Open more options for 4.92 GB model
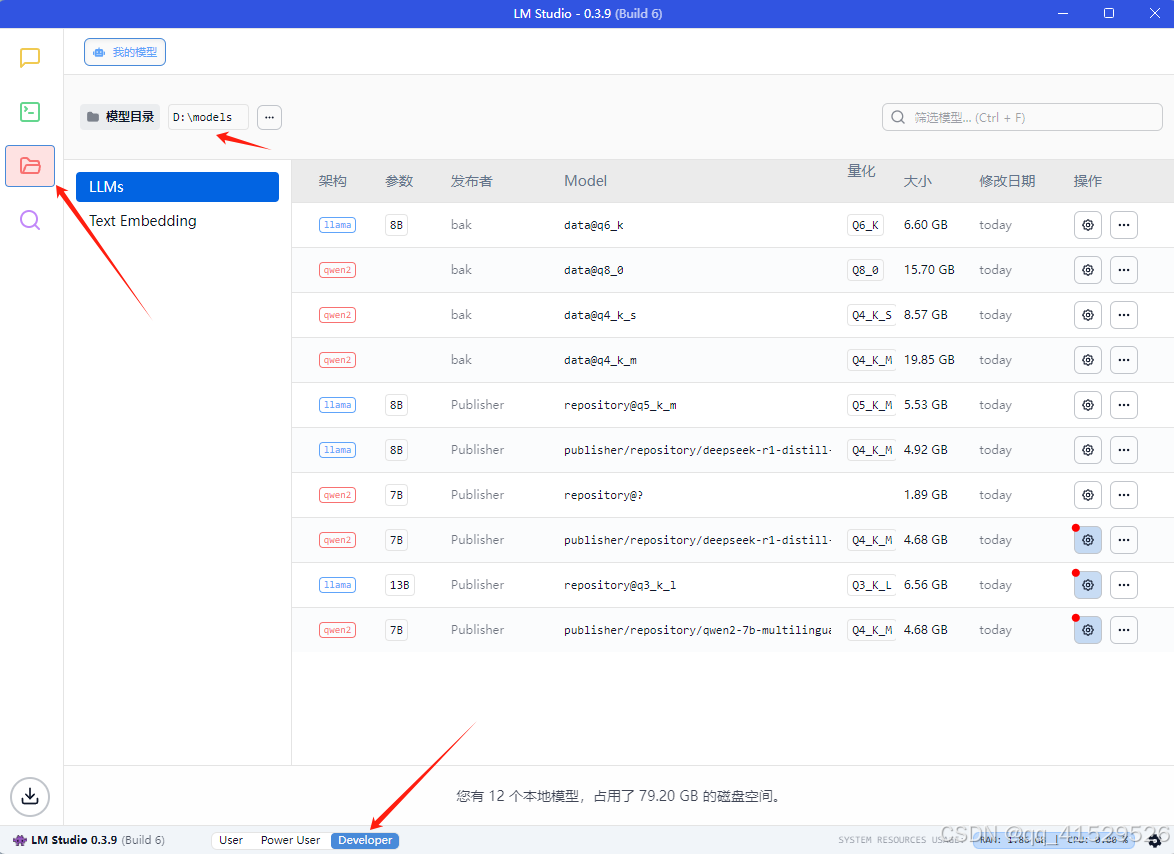Viewport: 1174px width, 854px height. [1124, 450]
